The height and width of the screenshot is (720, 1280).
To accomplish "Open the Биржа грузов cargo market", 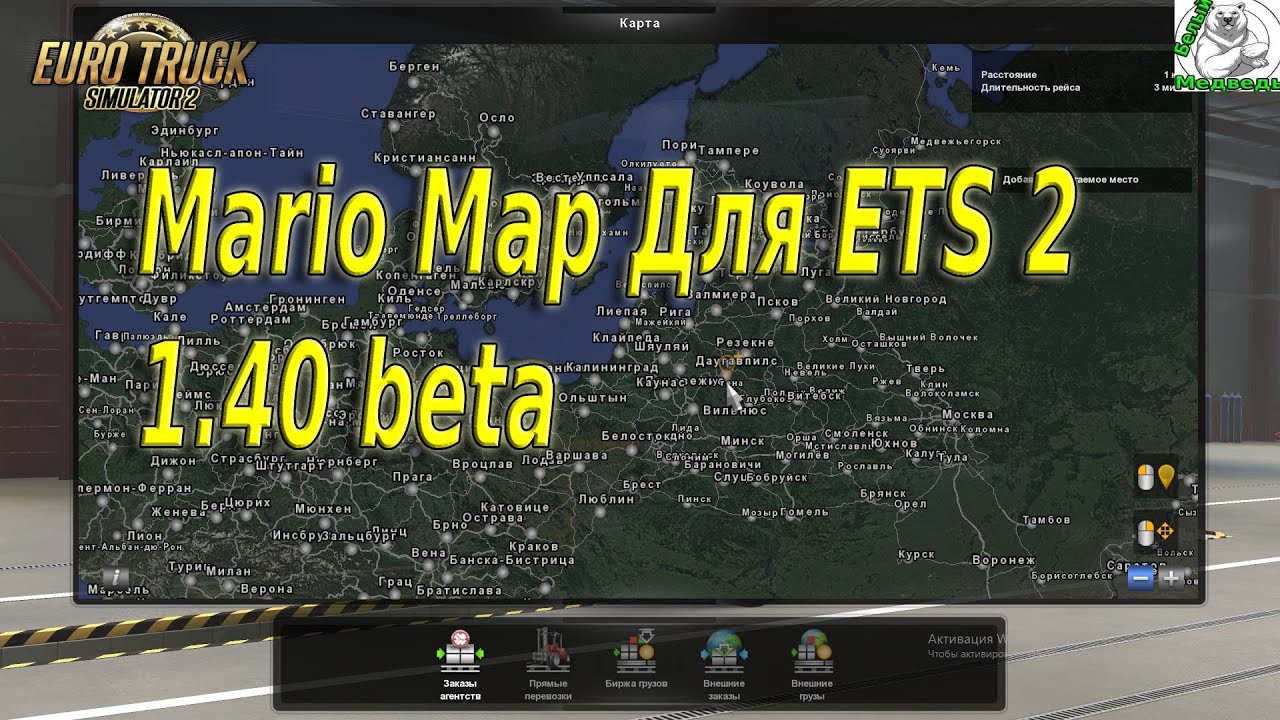I will click(x=636, y=659).
